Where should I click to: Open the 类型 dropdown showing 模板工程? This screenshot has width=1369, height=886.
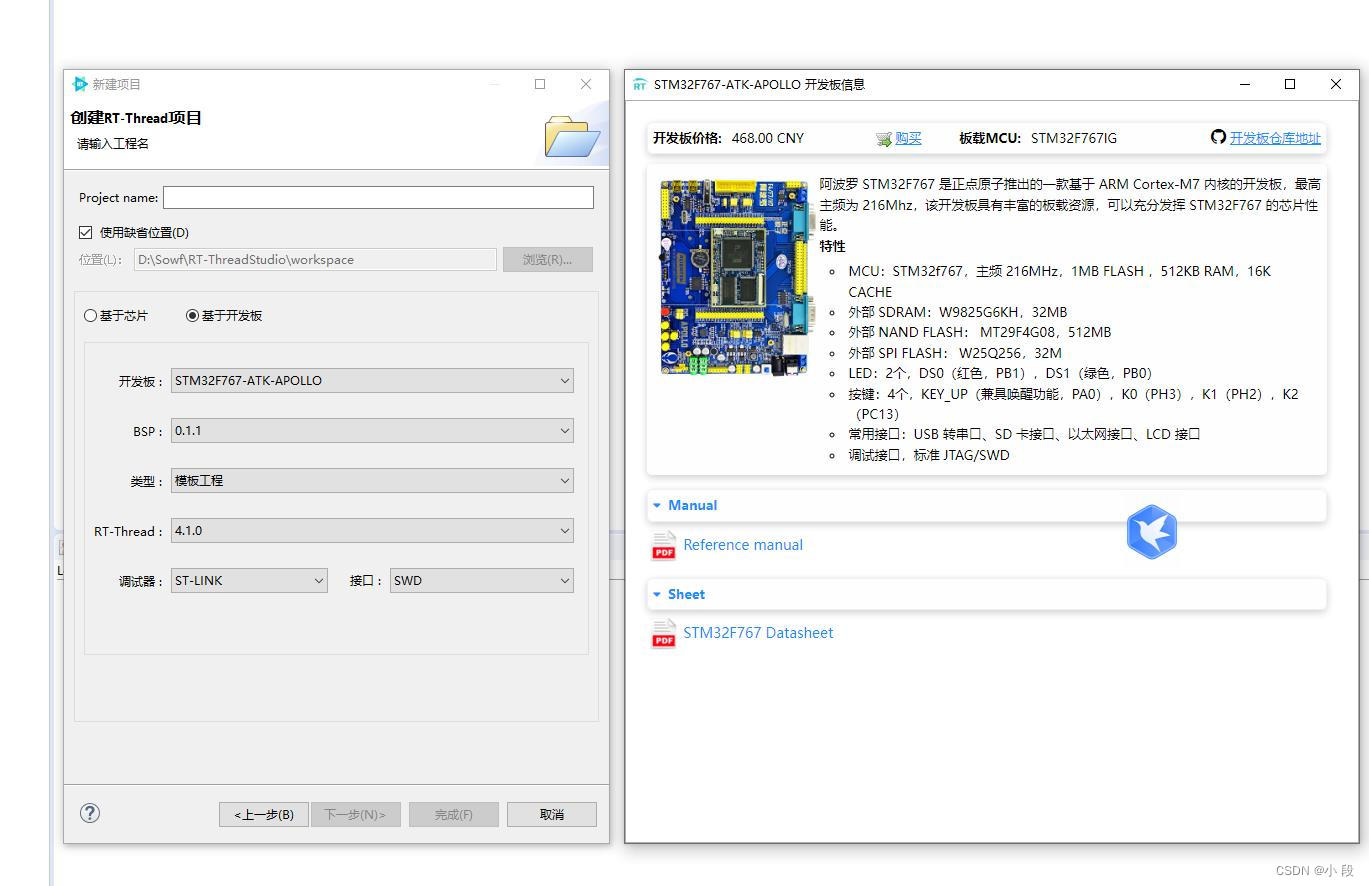(x=372, y=481)
